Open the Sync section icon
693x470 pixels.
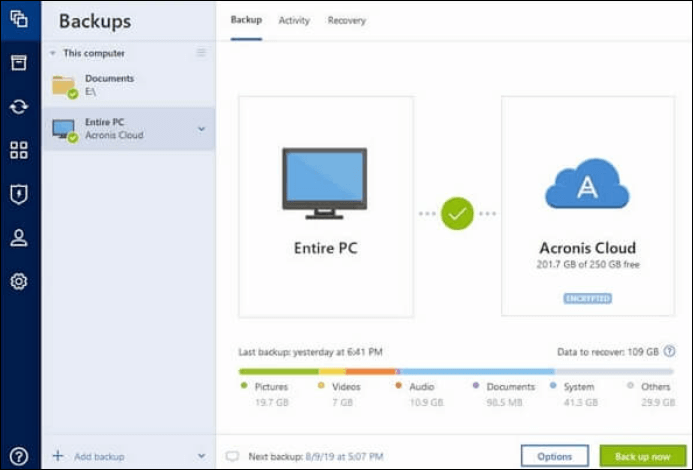[19, 107]
